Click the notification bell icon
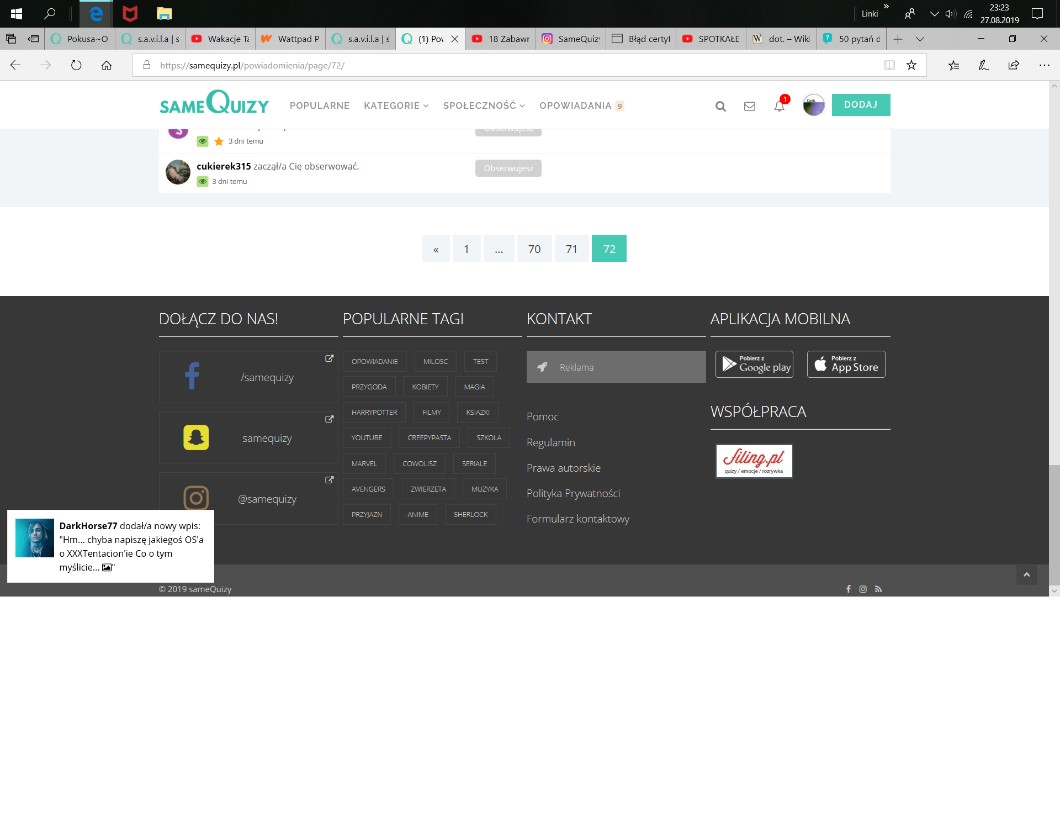 click(x=779, y=106)
